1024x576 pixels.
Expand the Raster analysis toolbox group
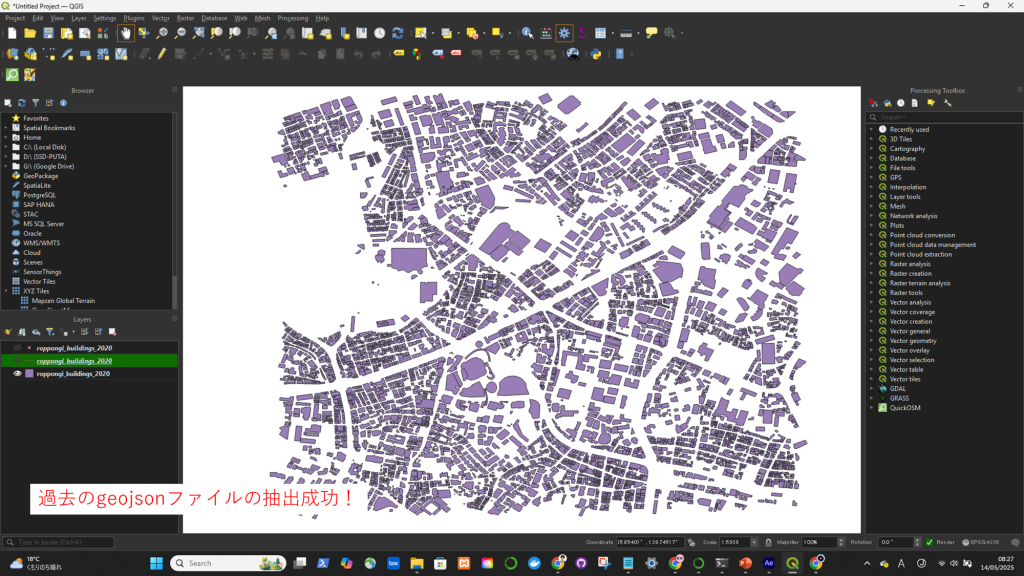[871, 264]
